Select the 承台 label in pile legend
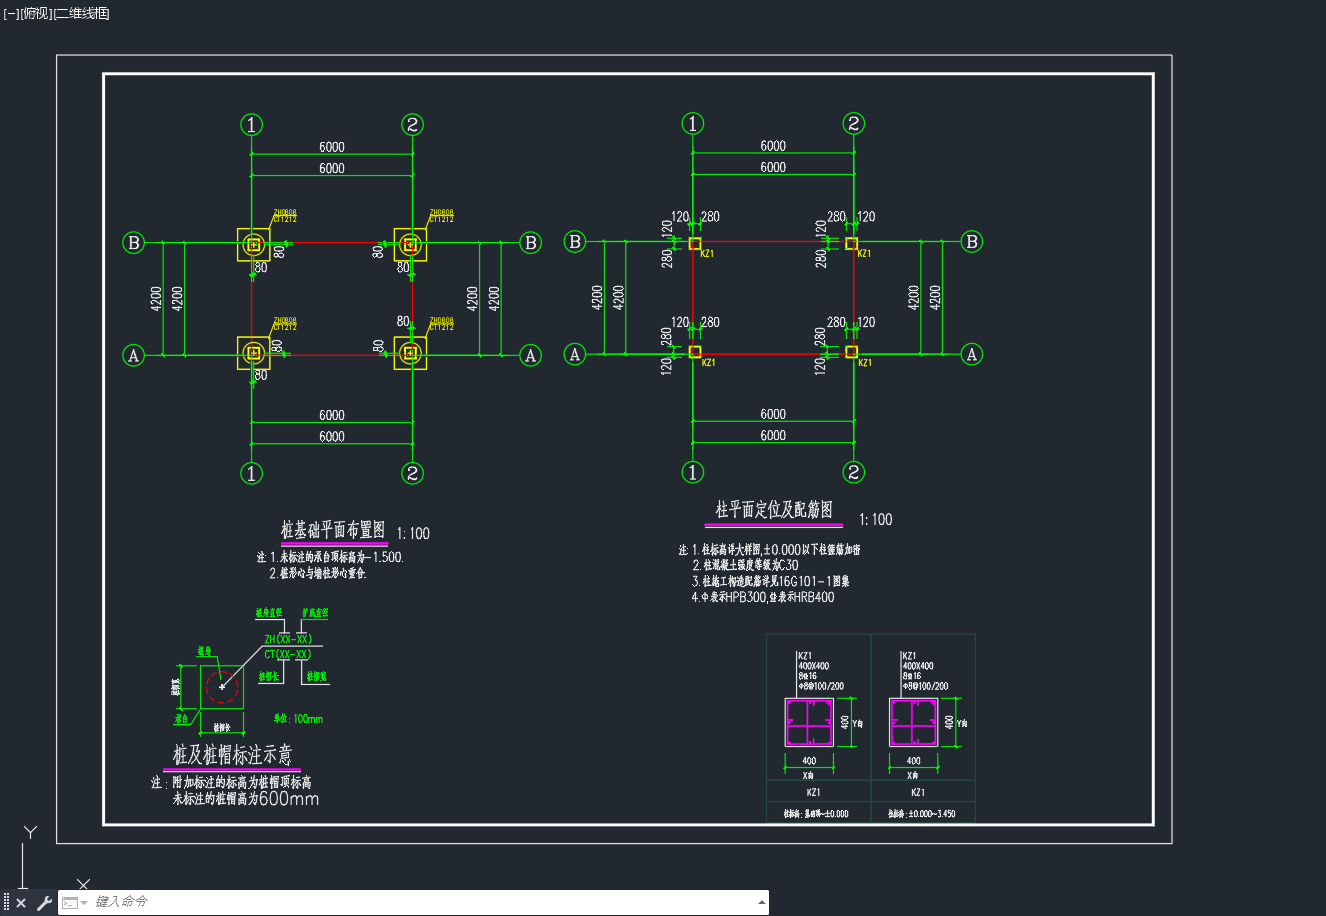This screenshot has width=1326, height=916. [x=182, y=719]
